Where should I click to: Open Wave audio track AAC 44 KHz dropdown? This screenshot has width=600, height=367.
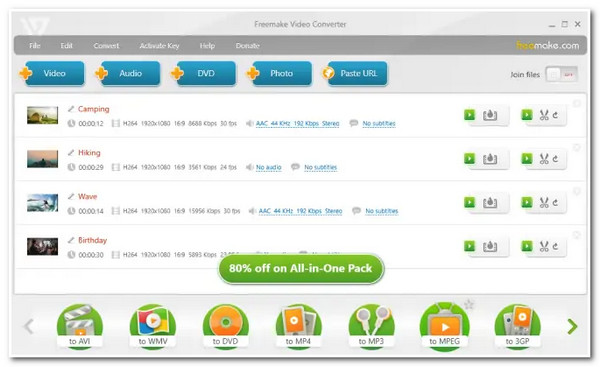click(300, 211)
